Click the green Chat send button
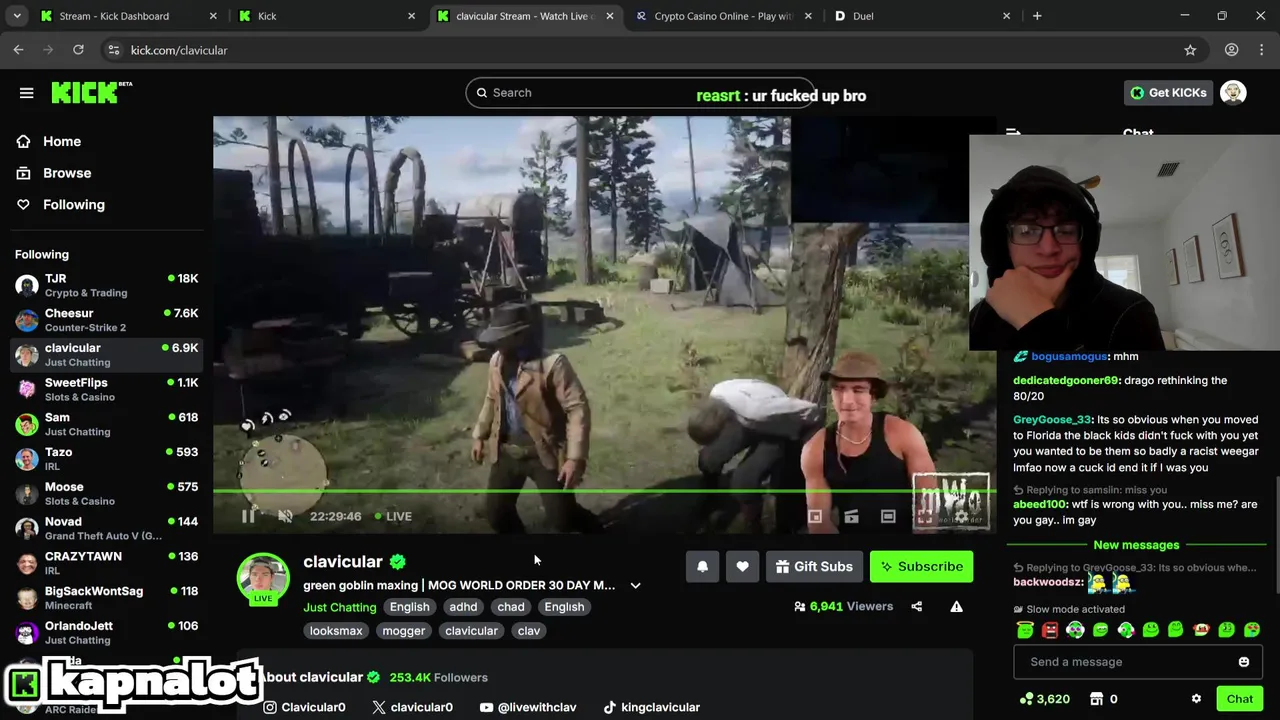This screenshot has width=1280, height=720. click(x=1240, y=699)
